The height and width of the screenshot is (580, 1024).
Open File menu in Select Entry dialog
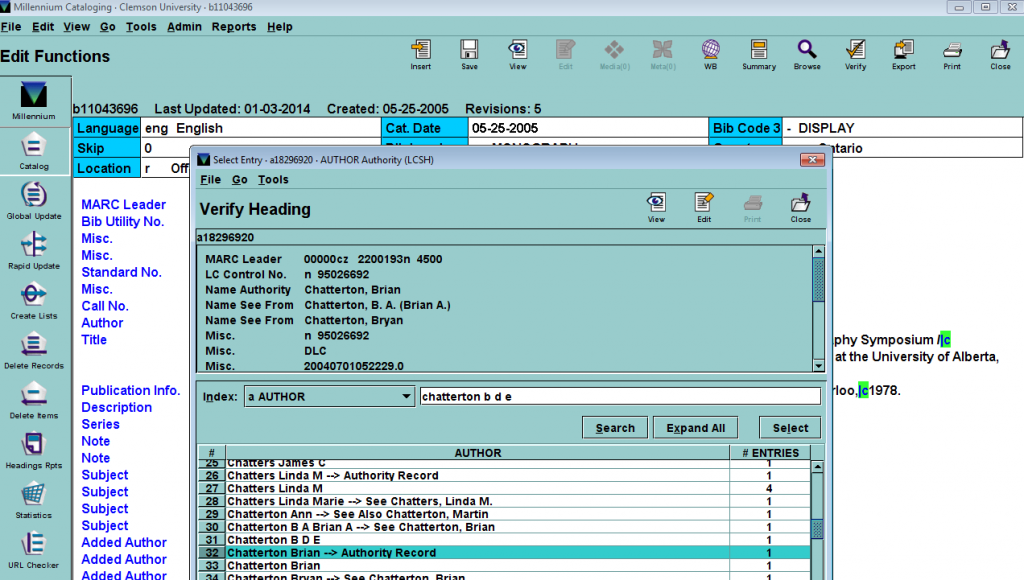pyautogui.click(x=210, y=180)
